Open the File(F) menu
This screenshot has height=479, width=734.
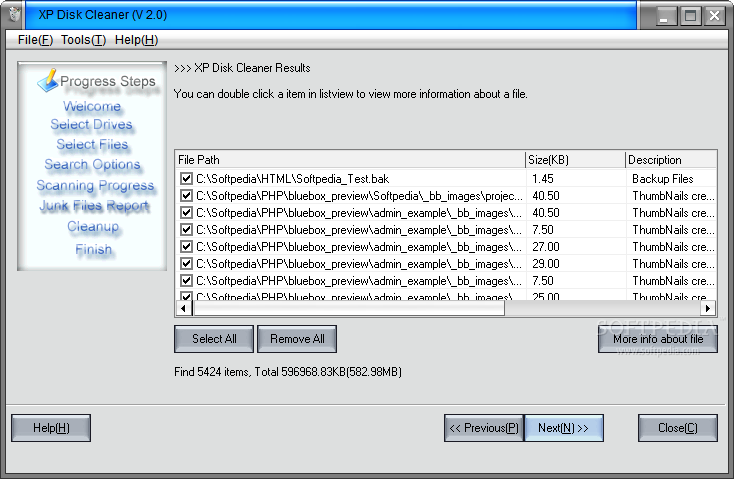coord(35,40)
